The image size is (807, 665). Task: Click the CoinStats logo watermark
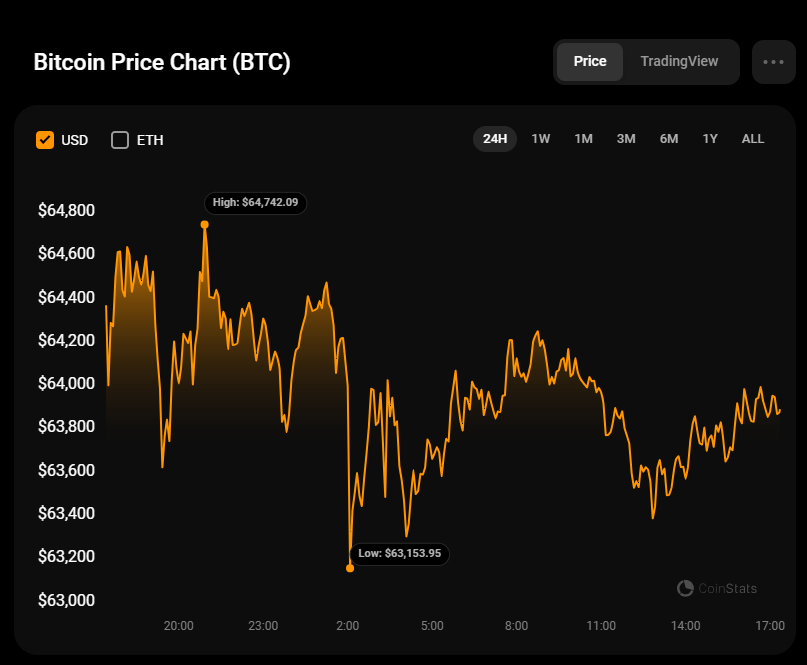click(x=717, y=588)
